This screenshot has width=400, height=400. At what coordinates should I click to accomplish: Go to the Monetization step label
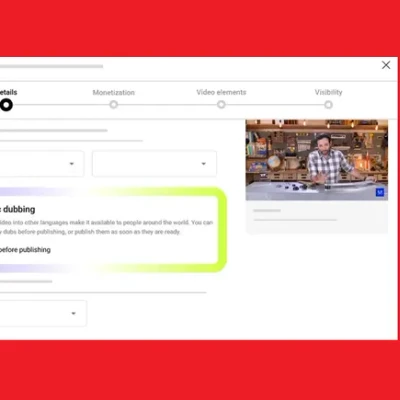coord(114,93)
